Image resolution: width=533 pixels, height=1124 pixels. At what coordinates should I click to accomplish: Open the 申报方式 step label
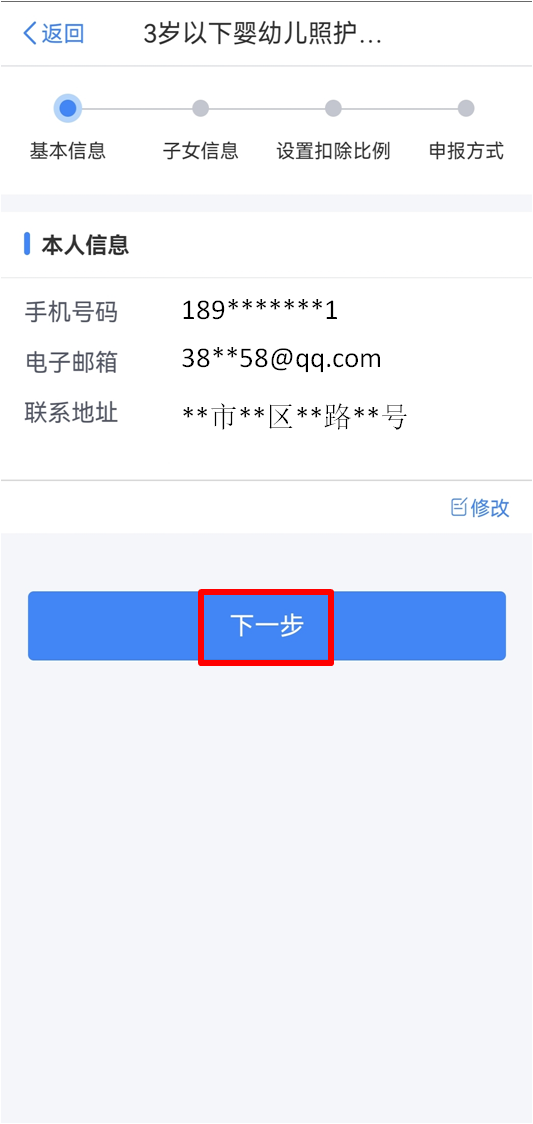(466, 151)
